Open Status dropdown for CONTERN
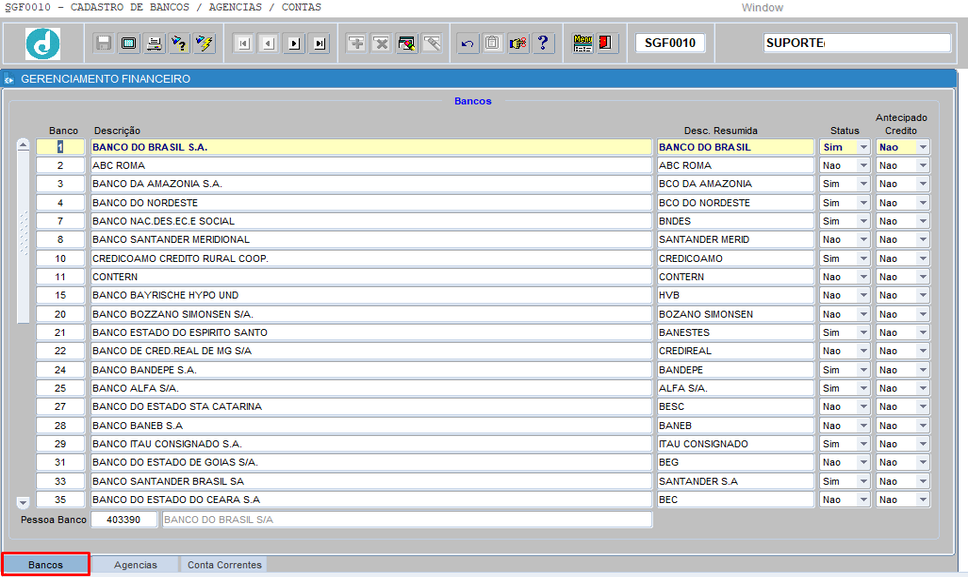Viewport: 968px width, 577px height. [x=863, y=276]
